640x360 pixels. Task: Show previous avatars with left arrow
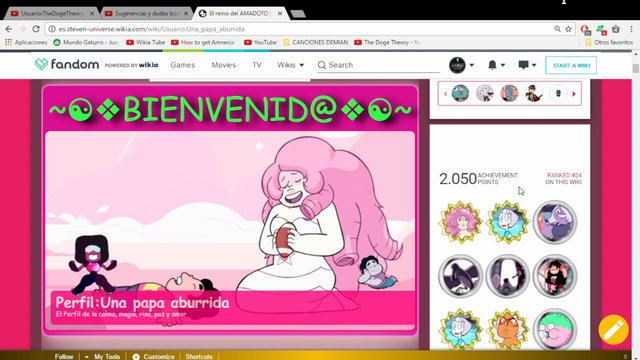pos(445,94)
